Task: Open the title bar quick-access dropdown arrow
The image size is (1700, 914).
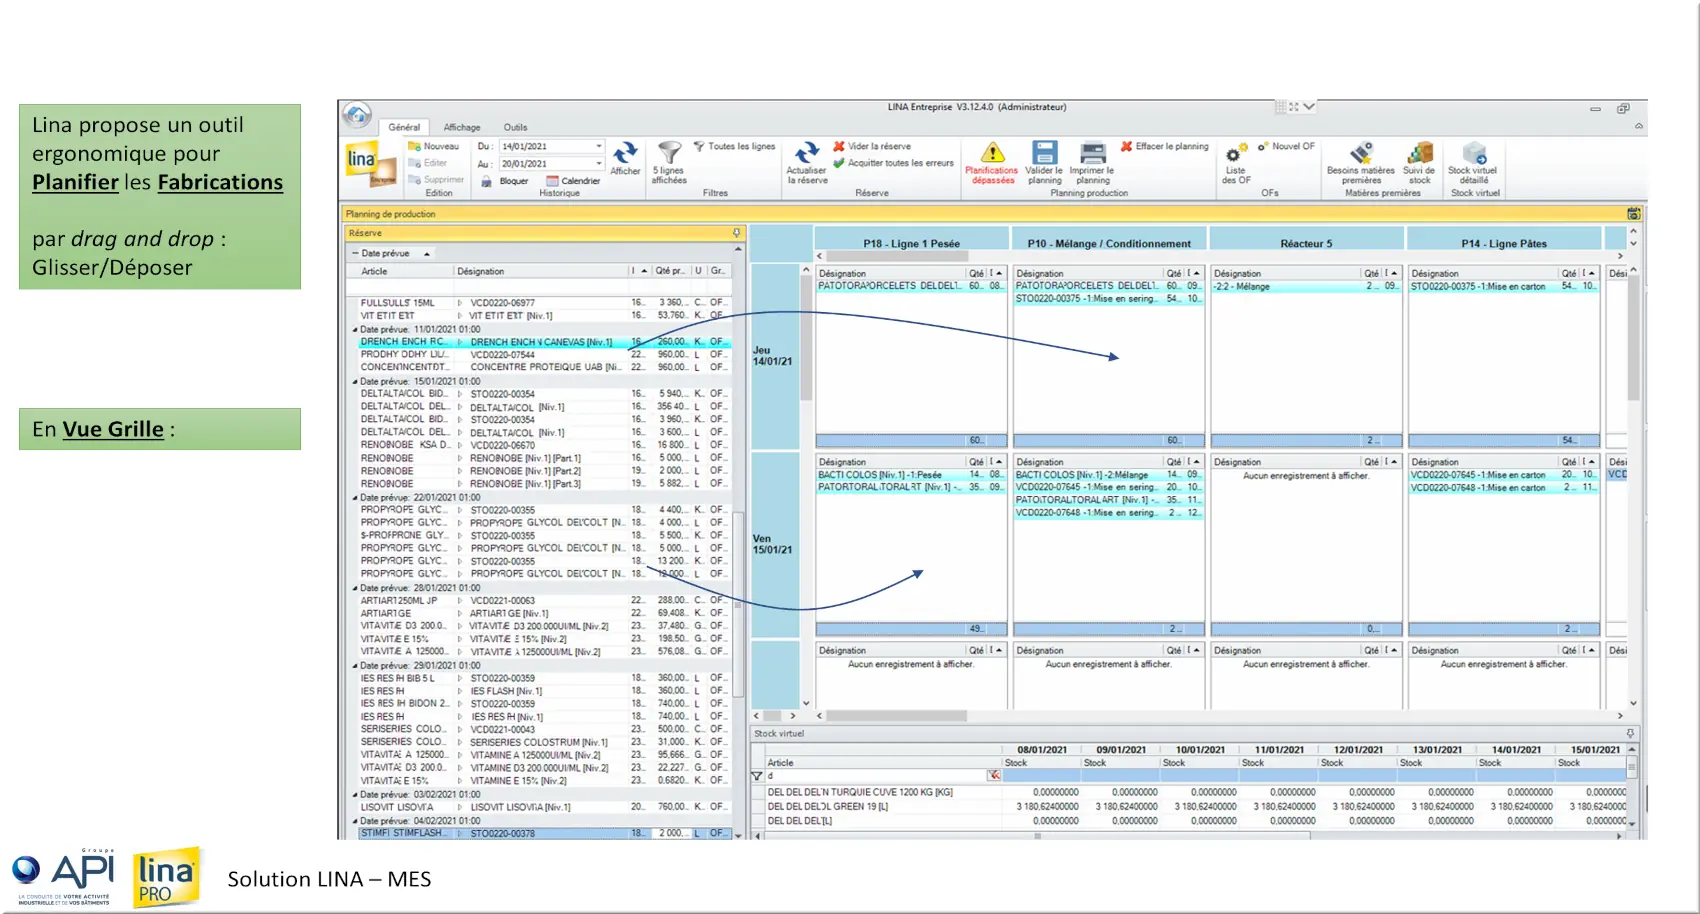Action: 1309,107
